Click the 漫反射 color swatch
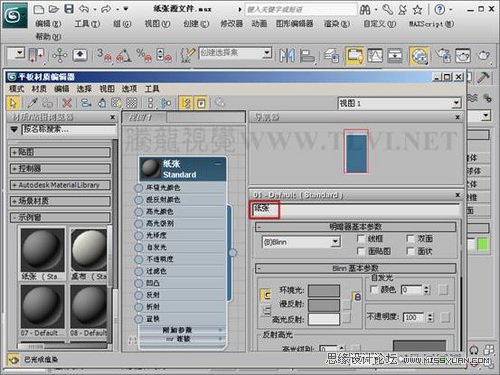This screenshot has width=500, height=375. pyautogui.click(x=324, y=305)
